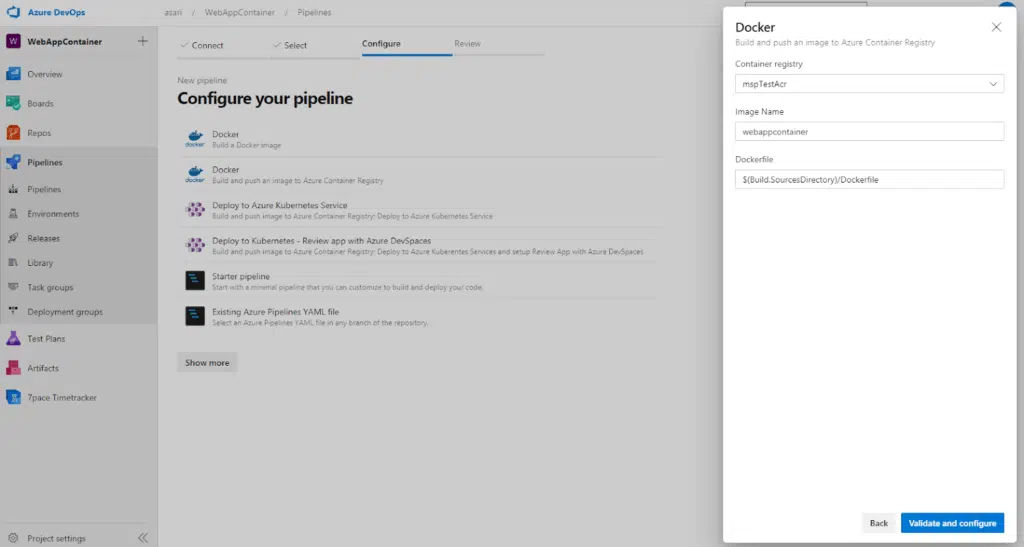Viewport: 1024px width, 547px height.
Task: Open the Overview icon in the sidebar
Action: 13,74
